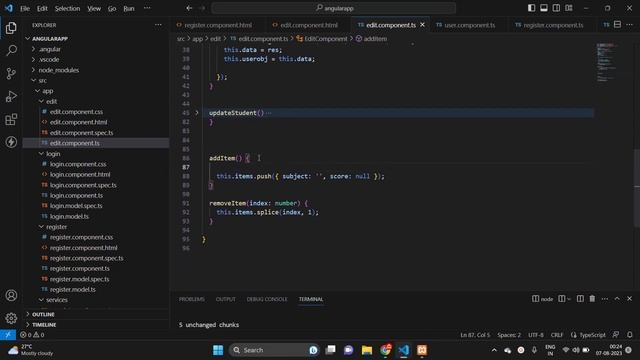Open the Selection menu
Screen dimensions: 640x360
click(x=67, y=8)
